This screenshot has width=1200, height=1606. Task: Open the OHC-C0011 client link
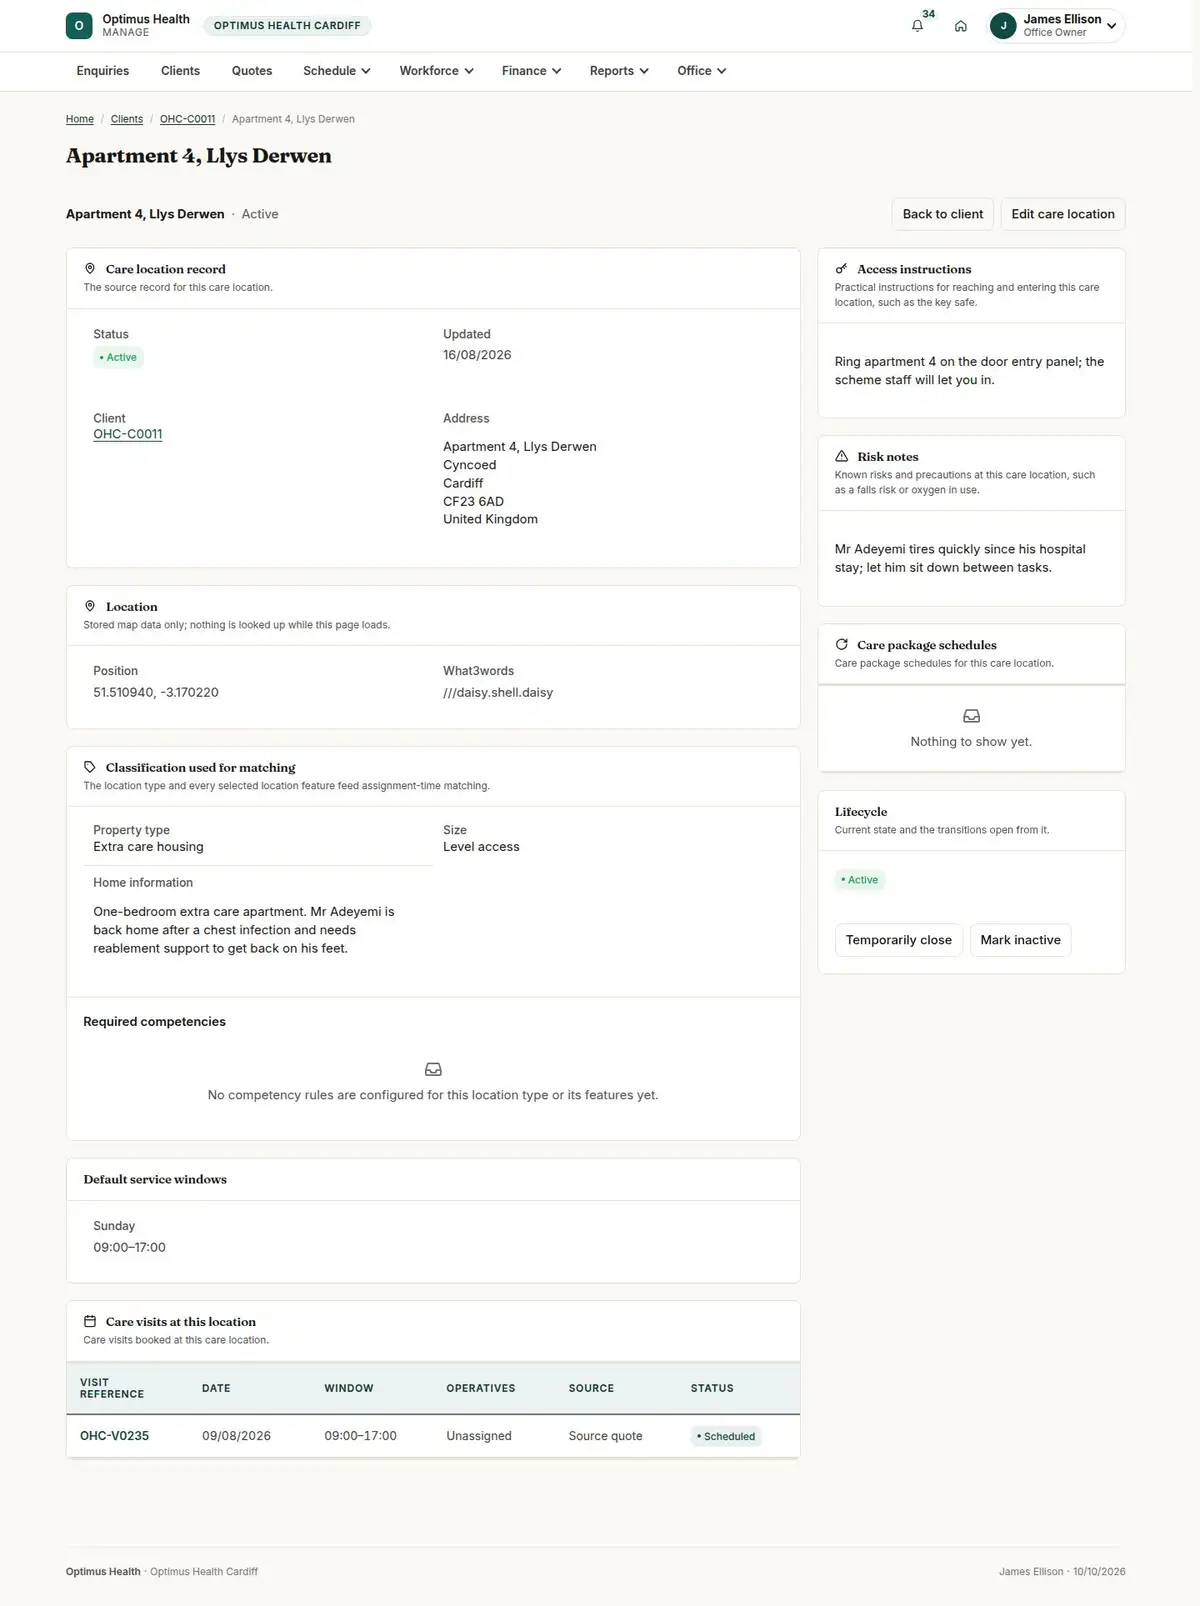[128, 434]
